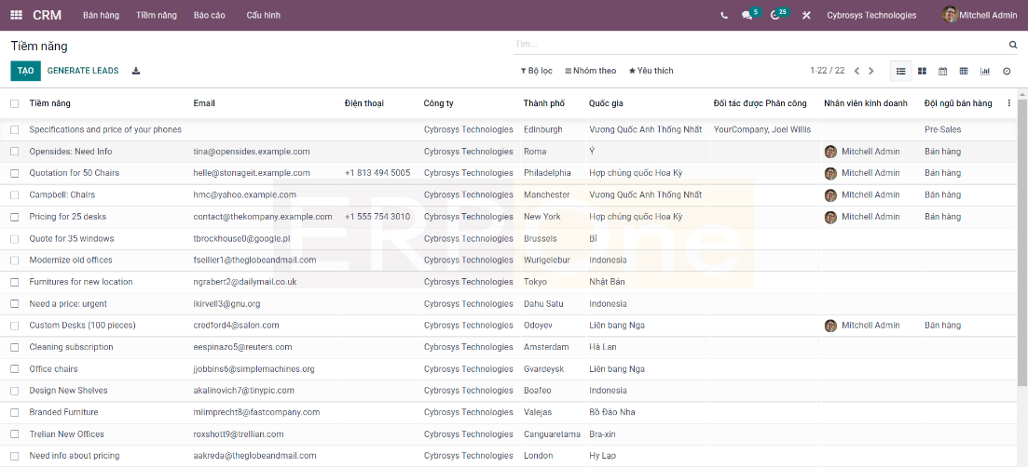Image resolution: width=1028 pixels, height=467 pixels.
Task: Check the Opensides: Need Info row
Action: (14, 152)
